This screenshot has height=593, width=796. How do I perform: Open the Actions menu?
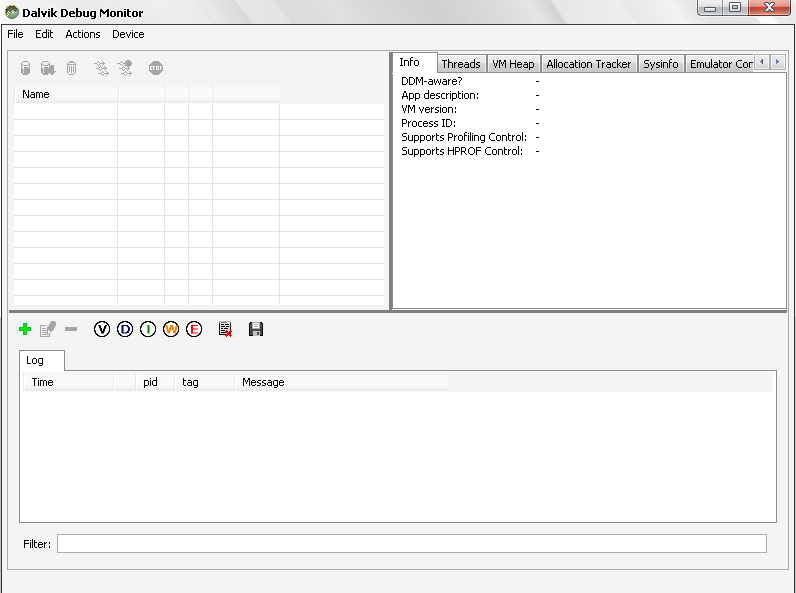pos(83,34)
